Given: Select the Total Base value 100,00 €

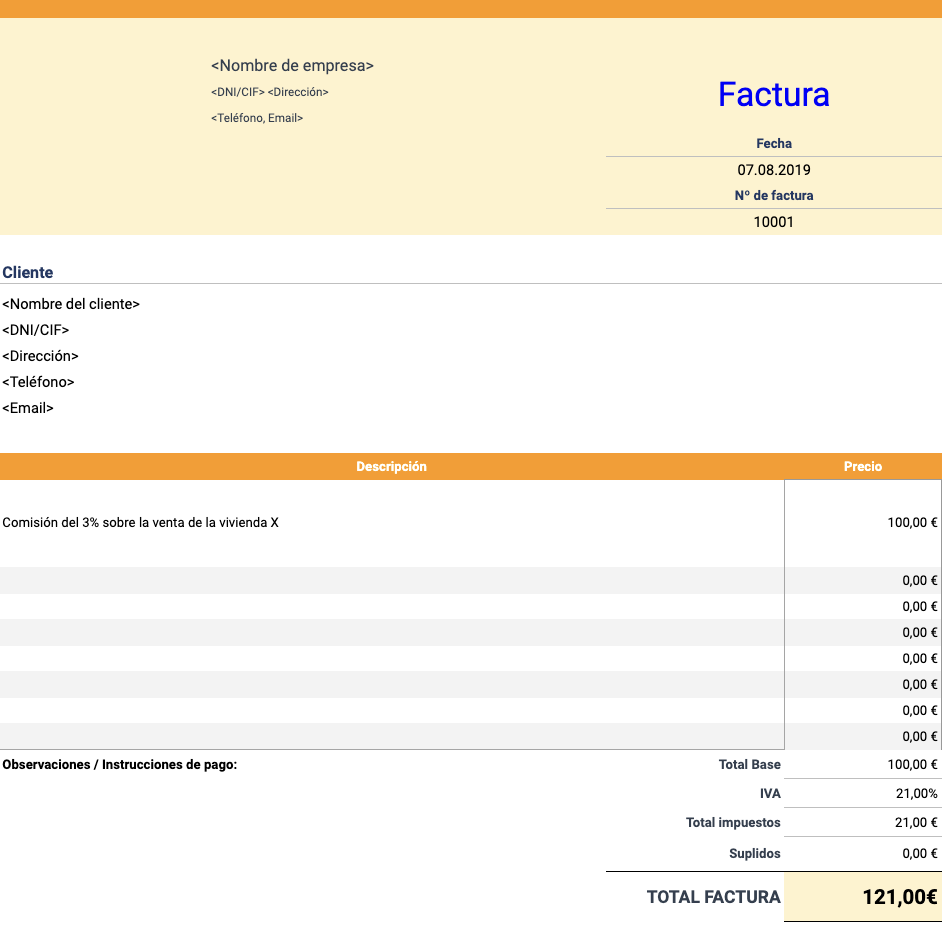Looking at the screenshot, I should [x=912, y=764].
